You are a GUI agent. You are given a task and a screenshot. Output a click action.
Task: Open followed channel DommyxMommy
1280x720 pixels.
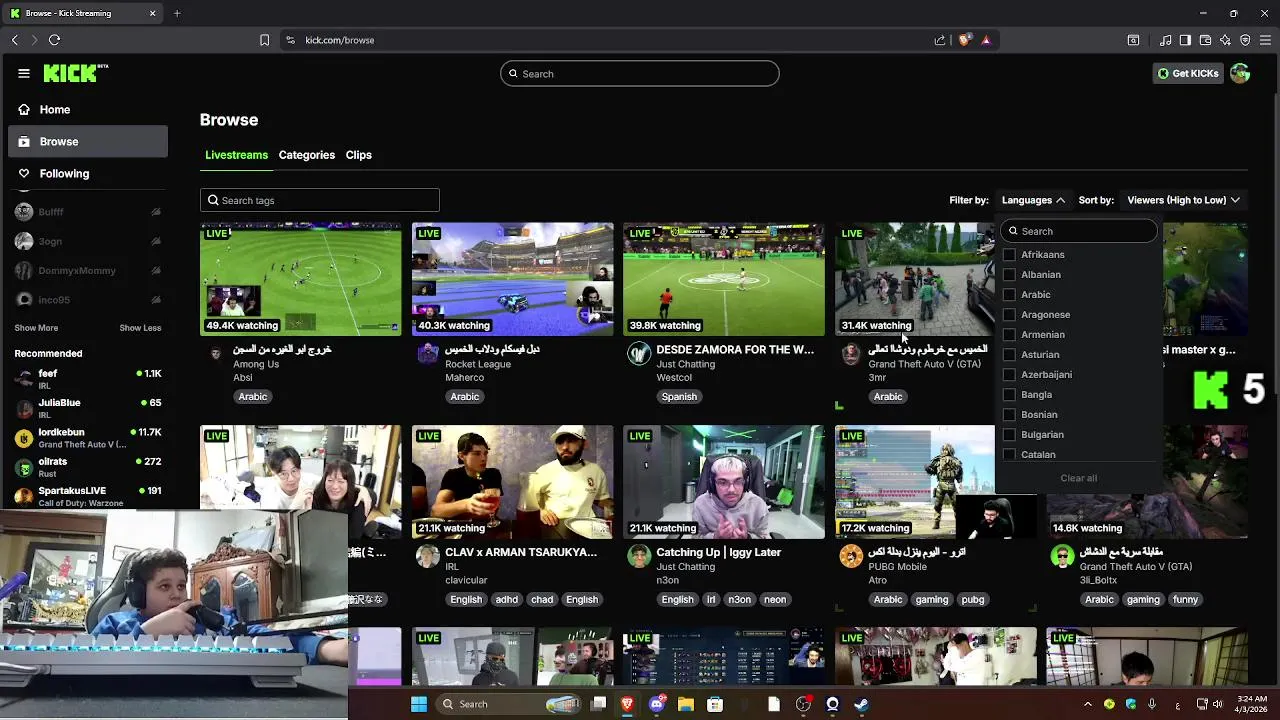(88, 270)
